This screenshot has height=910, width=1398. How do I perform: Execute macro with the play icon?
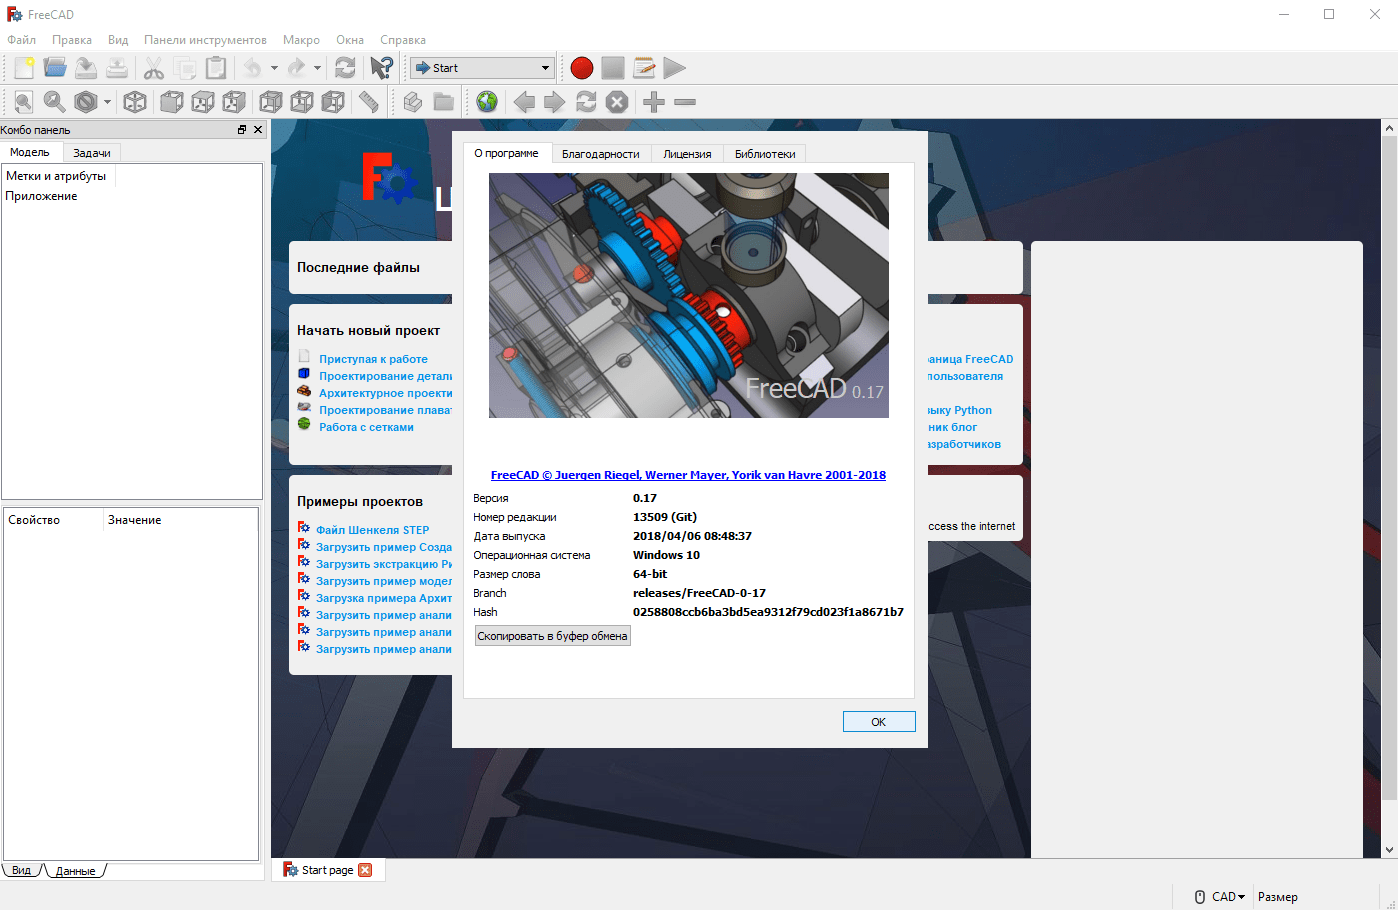675,68
